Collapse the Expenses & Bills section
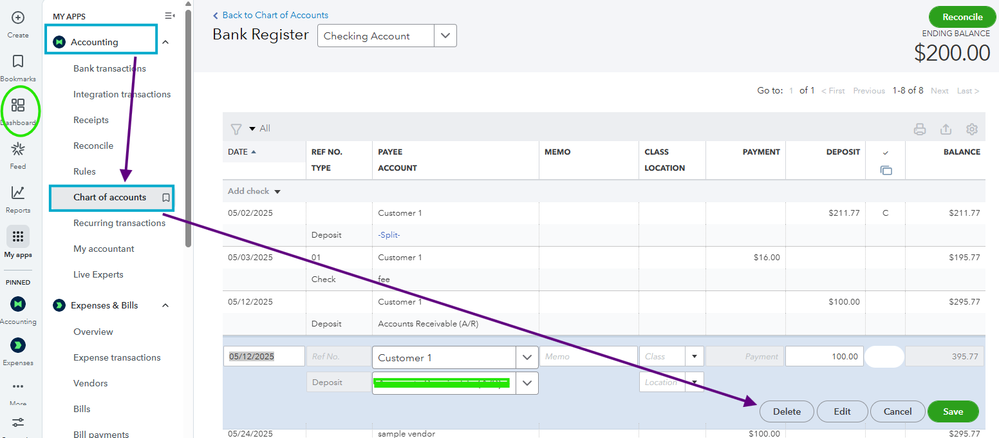 (x=166, y=305)
